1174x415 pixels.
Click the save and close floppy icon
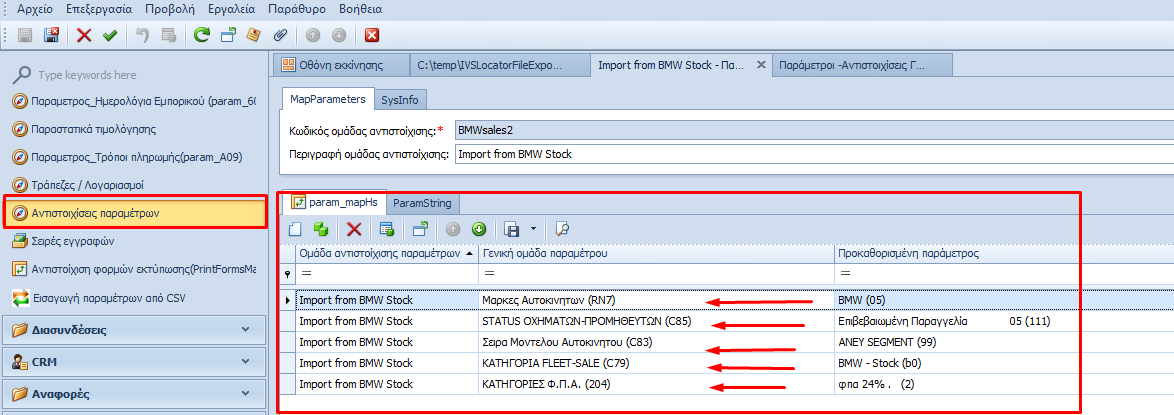51,35
